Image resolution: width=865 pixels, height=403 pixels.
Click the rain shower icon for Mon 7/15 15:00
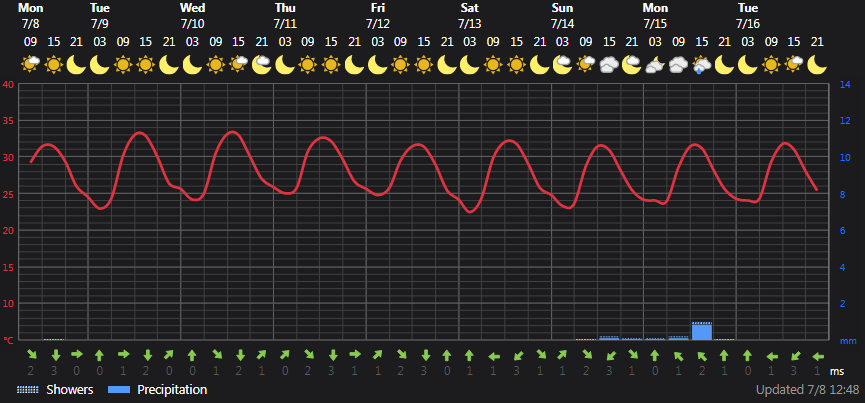(701, 65)
